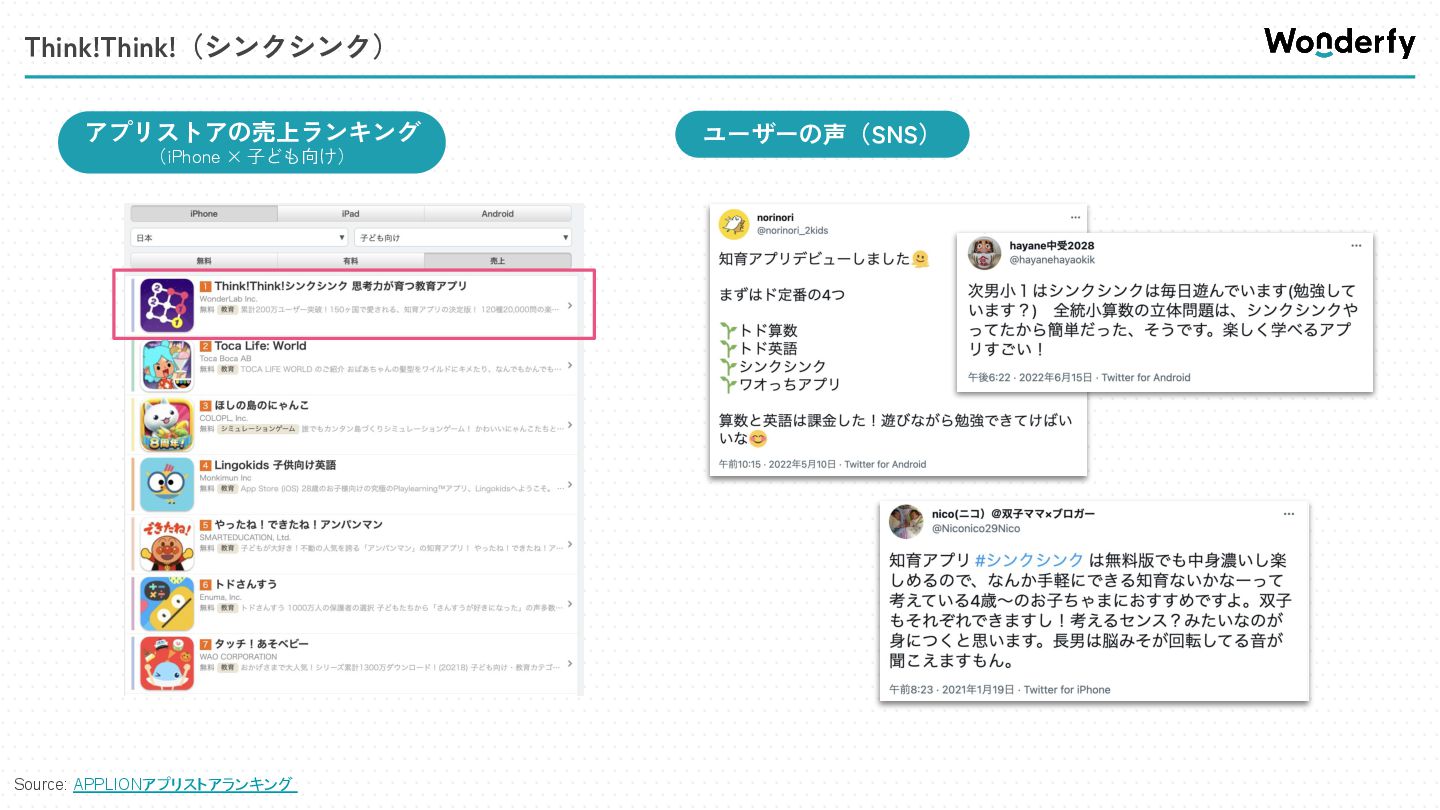
Task: Expand the Think!Think! row chevron
Action: (570, 306)
